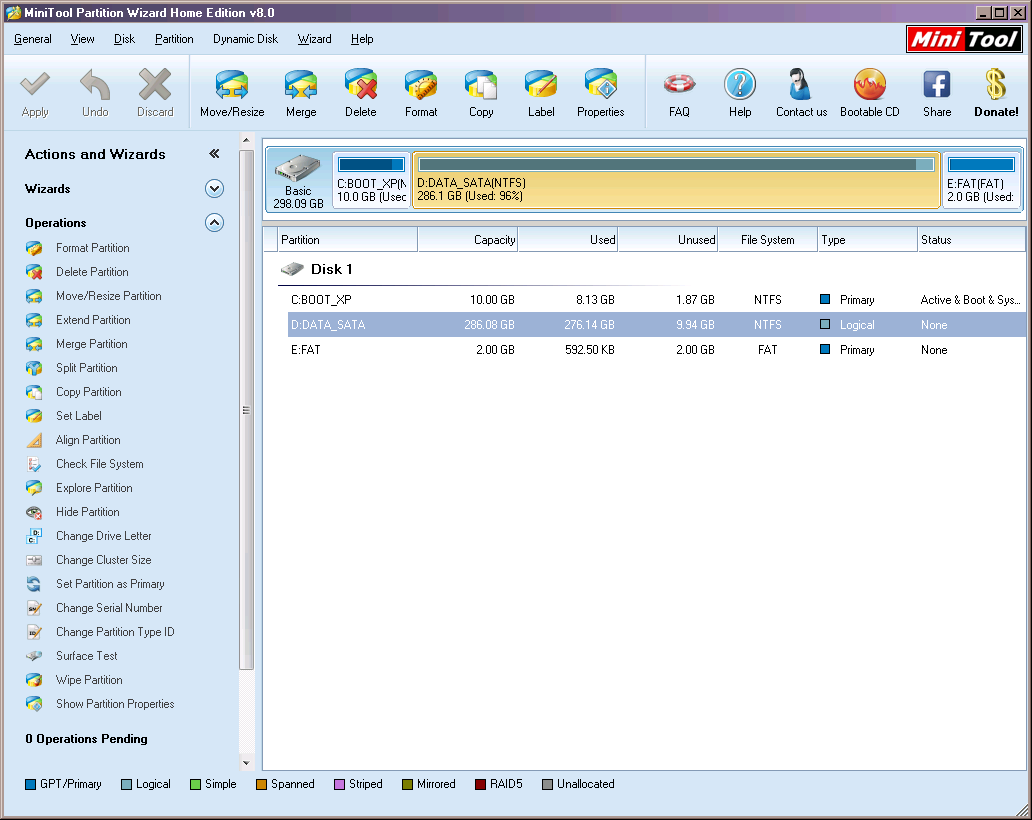Open the General menu
This screenshot has height=820, width=1032.
pyautogui.click(x=32, y=39)
